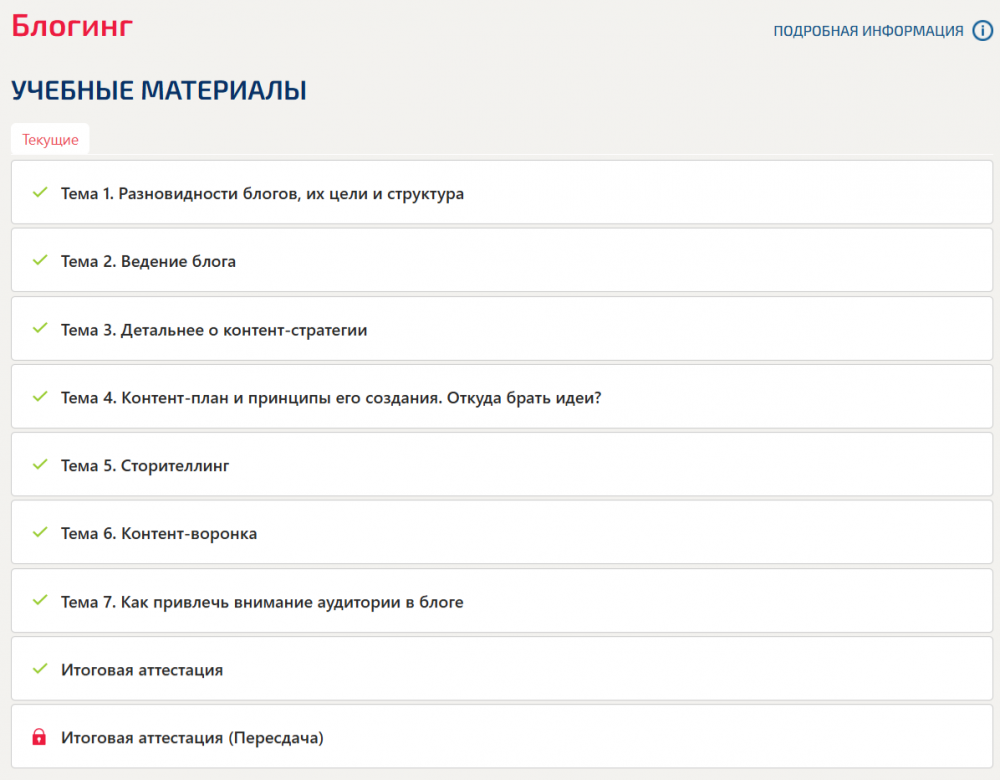
Task: Expand Тема 5. Сторителлинг row
Action: tap(502, 465)
